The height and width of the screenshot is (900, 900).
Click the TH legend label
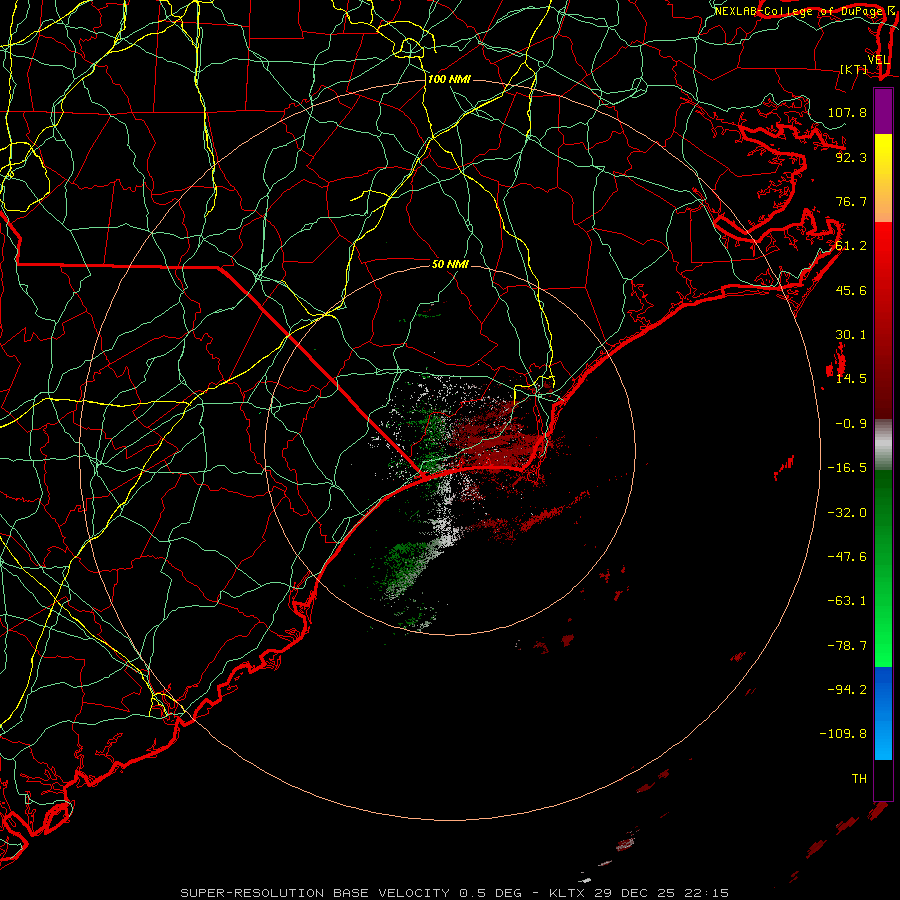click(859, 779)
